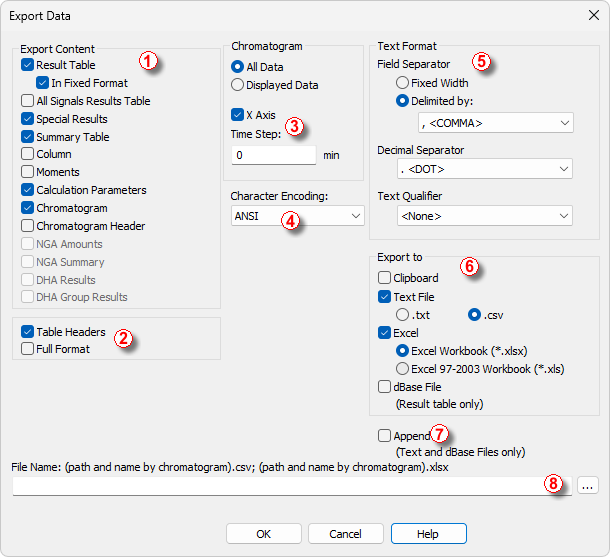Viewport: 610px width, 557px height.
Task: Click the Help button
Action: point(429,534)
